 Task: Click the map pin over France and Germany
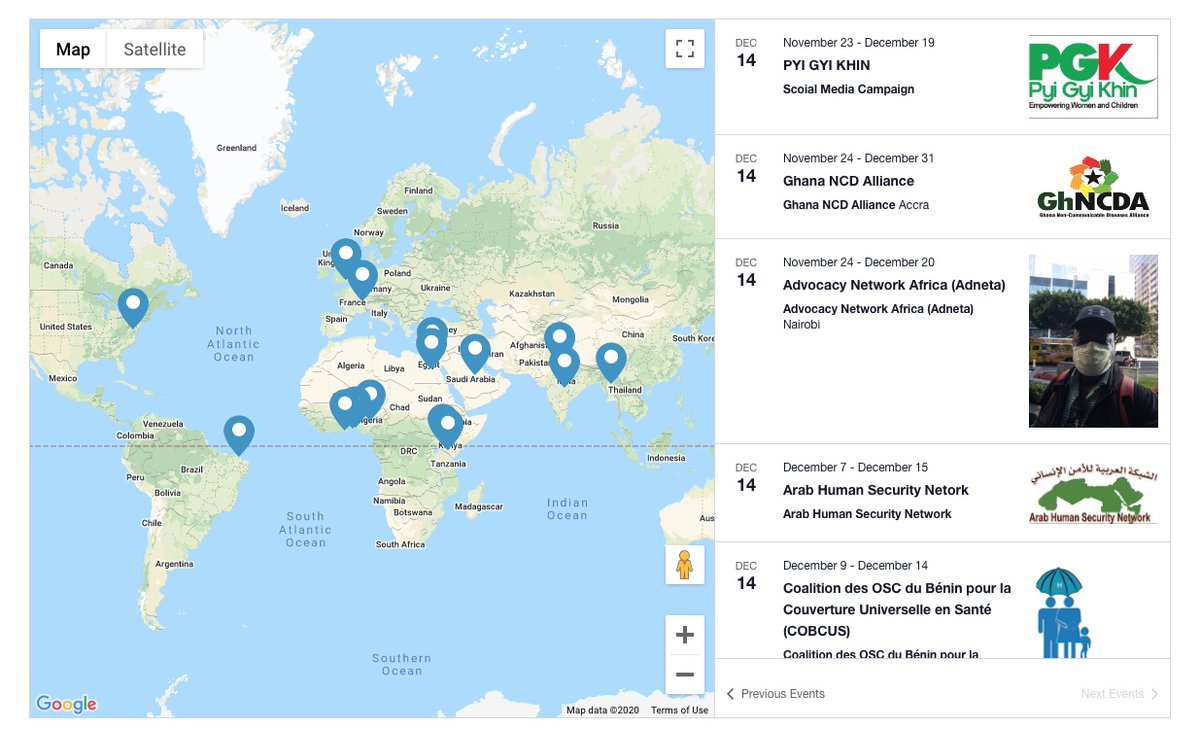tap(362, 279)
